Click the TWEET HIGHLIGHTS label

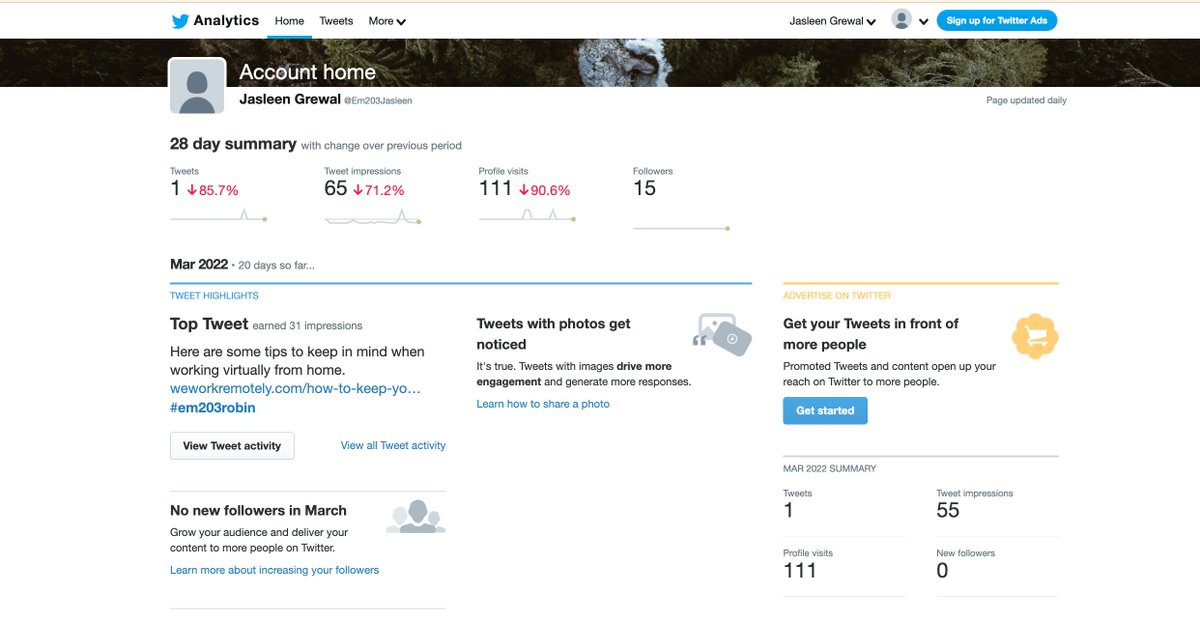pyautogui.click(x=214, y=296)
